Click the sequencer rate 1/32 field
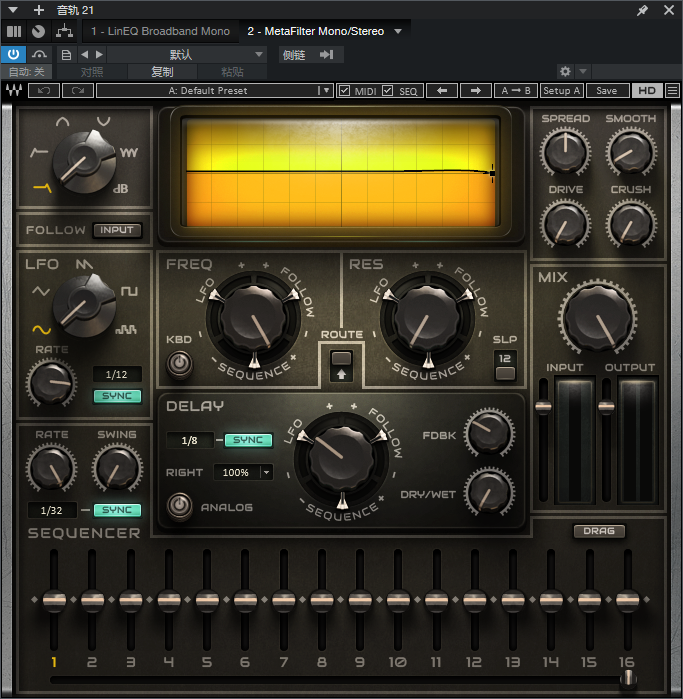683x699 pixels. pyautogui.click(x=52, y=510)
